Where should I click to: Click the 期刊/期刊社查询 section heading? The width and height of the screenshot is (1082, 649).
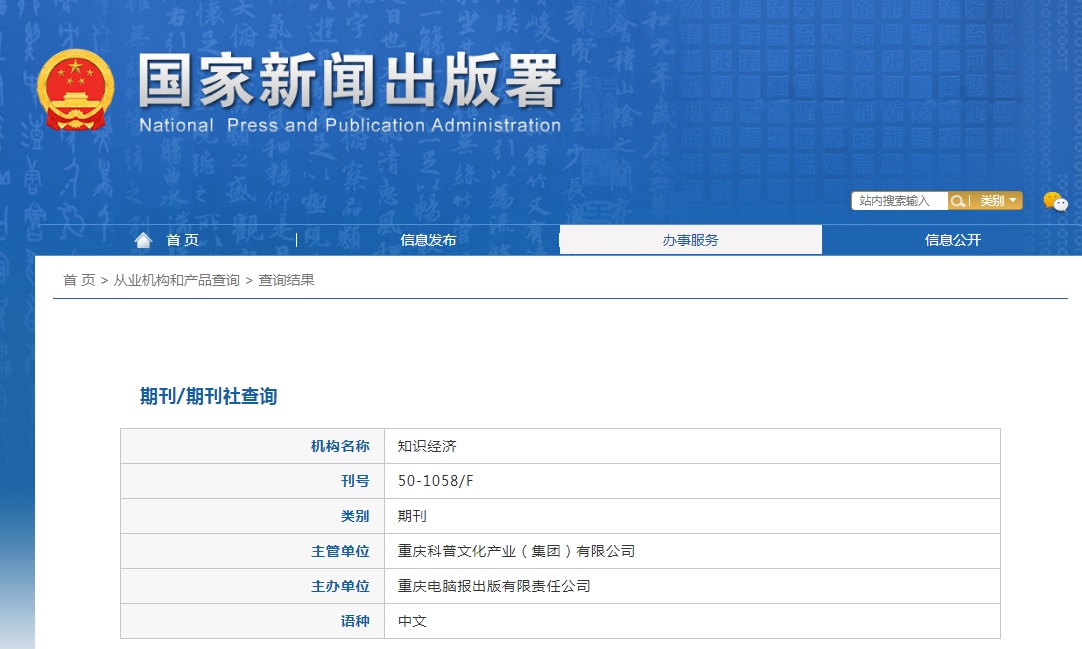(207, 395)
